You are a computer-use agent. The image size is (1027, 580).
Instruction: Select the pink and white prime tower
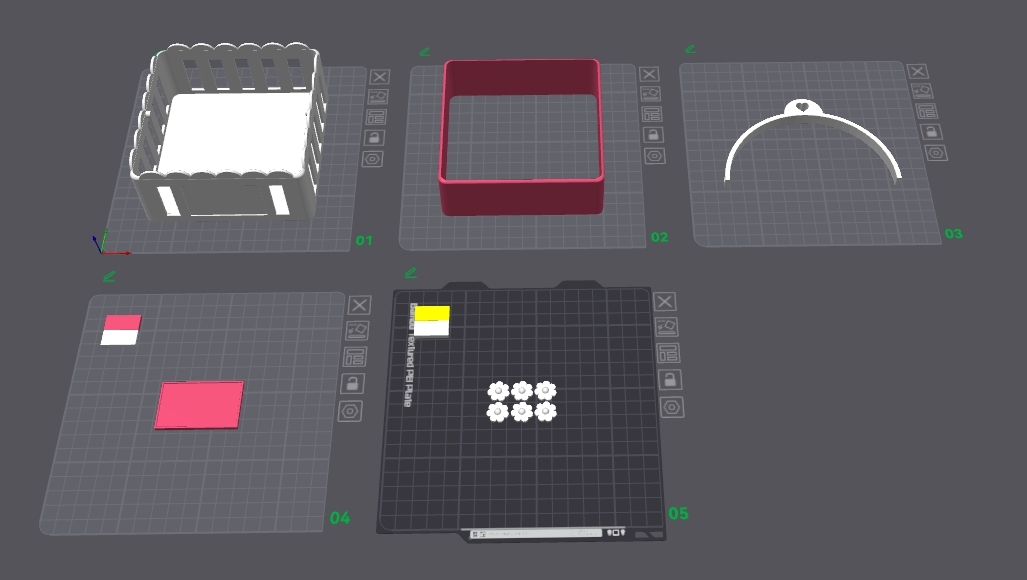coord(121,330)
